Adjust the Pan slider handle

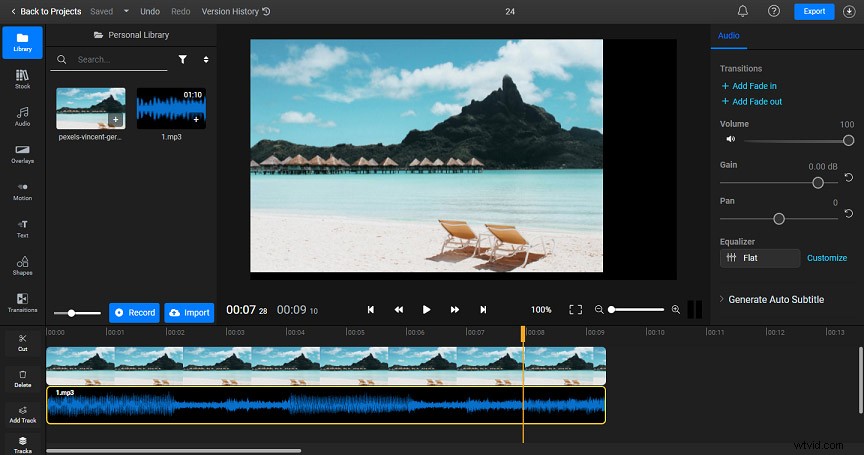779,219
